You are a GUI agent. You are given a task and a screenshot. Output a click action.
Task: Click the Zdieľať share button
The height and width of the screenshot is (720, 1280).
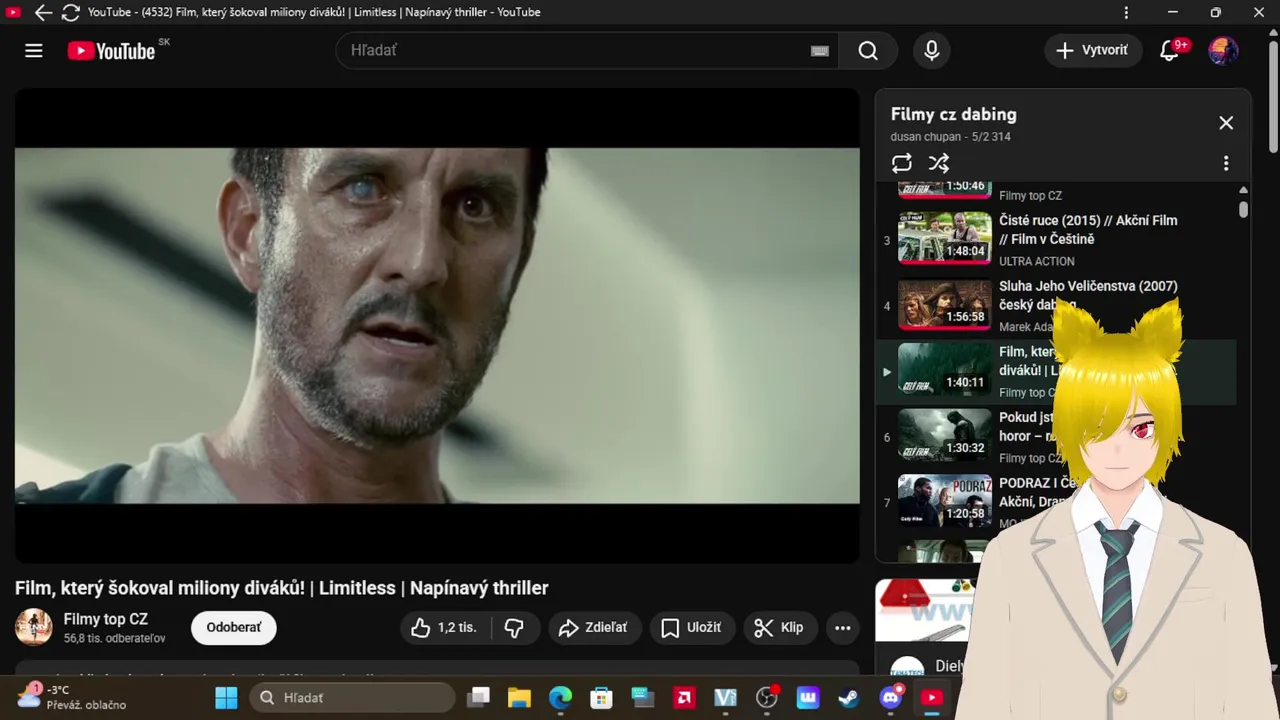click(x=593, y=627)
